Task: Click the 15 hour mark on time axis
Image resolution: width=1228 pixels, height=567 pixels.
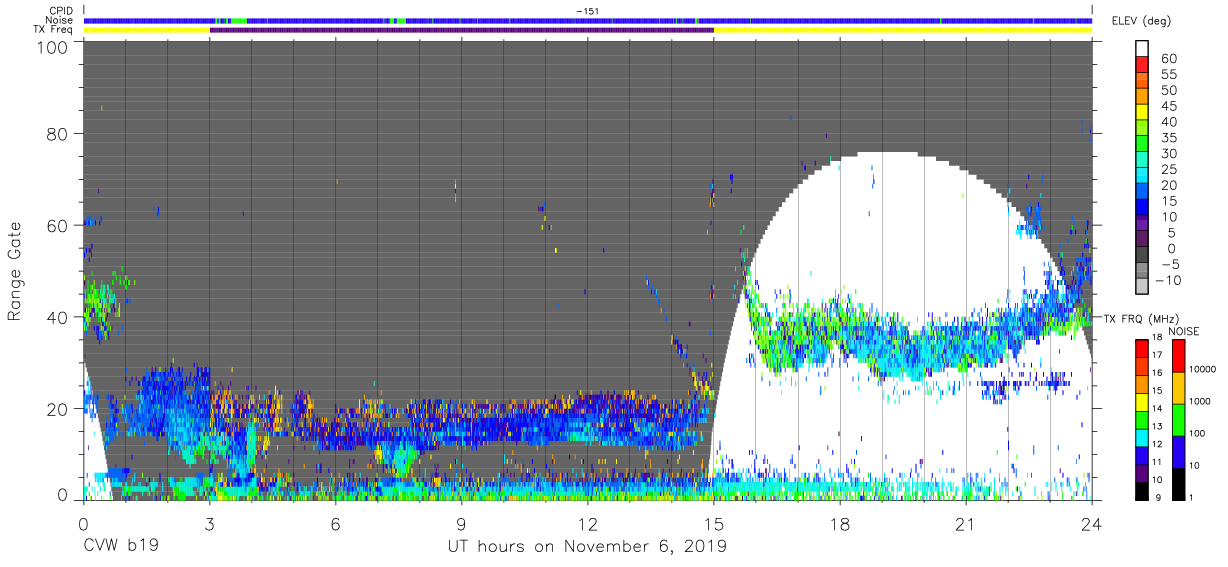Action: [x=714, y=523]
